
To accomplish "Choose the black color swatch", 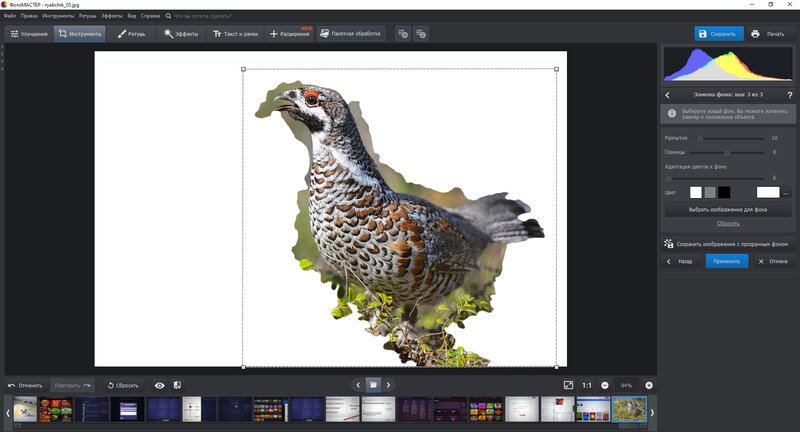I will tap(724, 192).
